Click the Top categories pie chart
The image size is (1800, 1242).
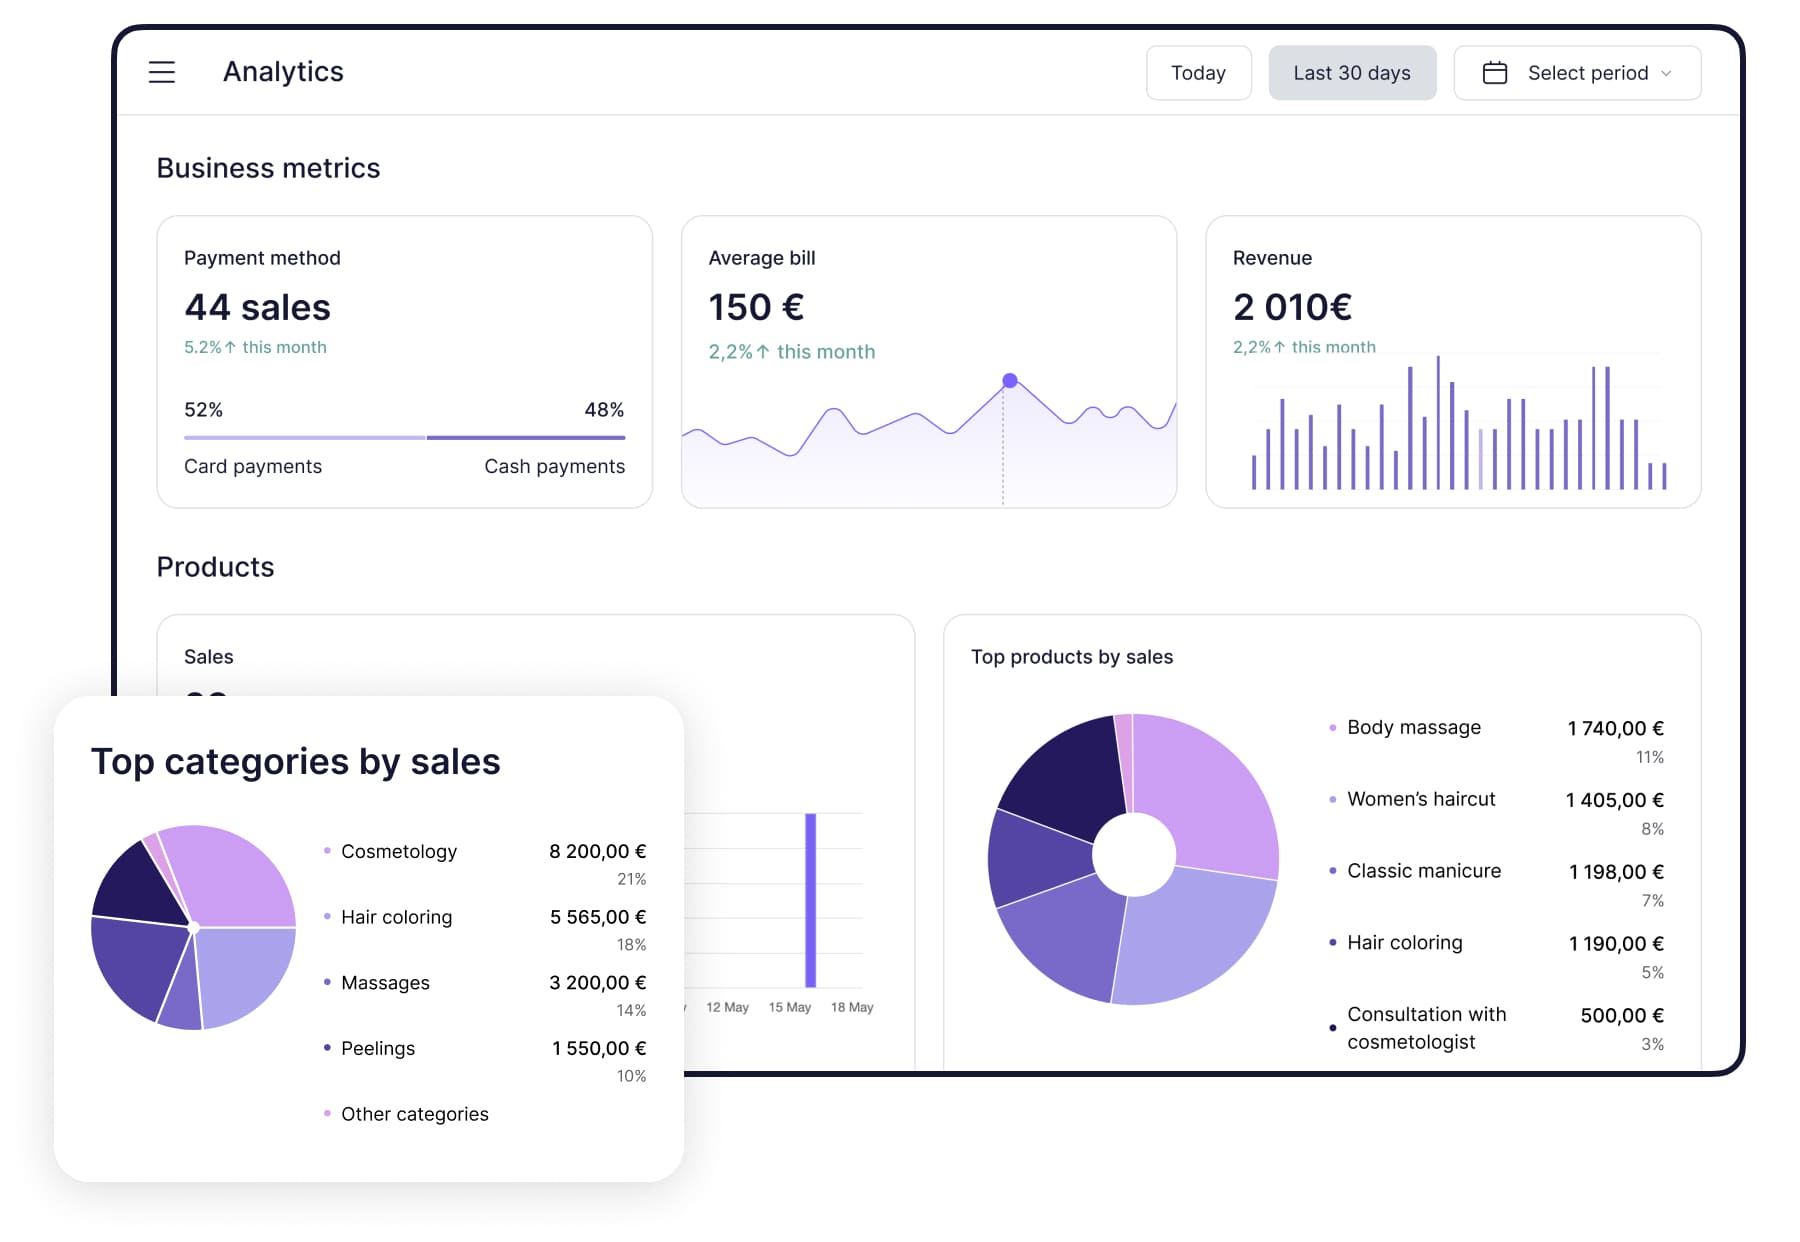(x=193, y=927)
